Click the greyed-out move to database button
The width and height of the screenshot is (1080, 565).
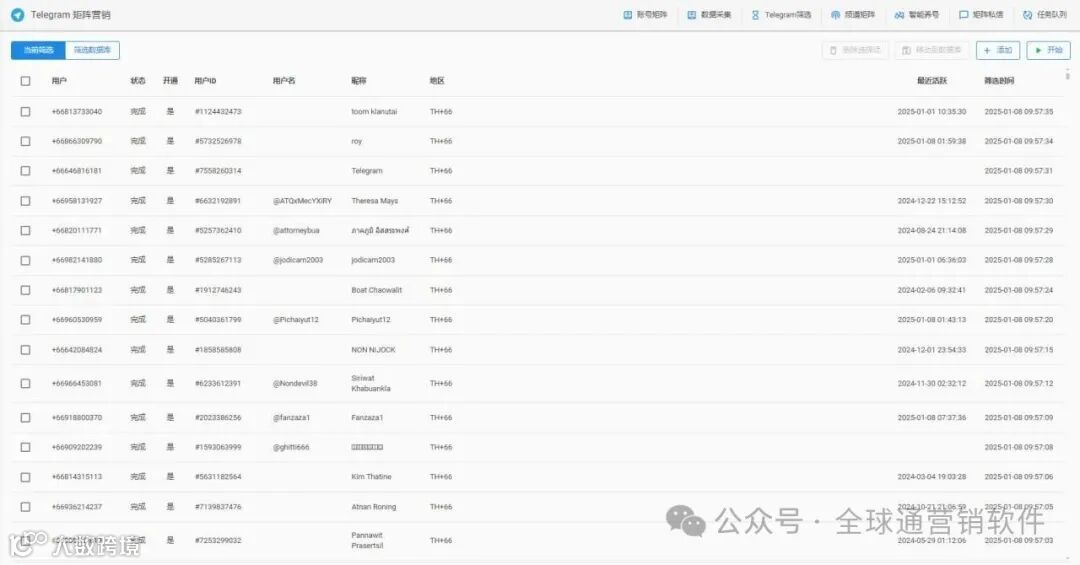pyautogui.click(x=932, y=50)
